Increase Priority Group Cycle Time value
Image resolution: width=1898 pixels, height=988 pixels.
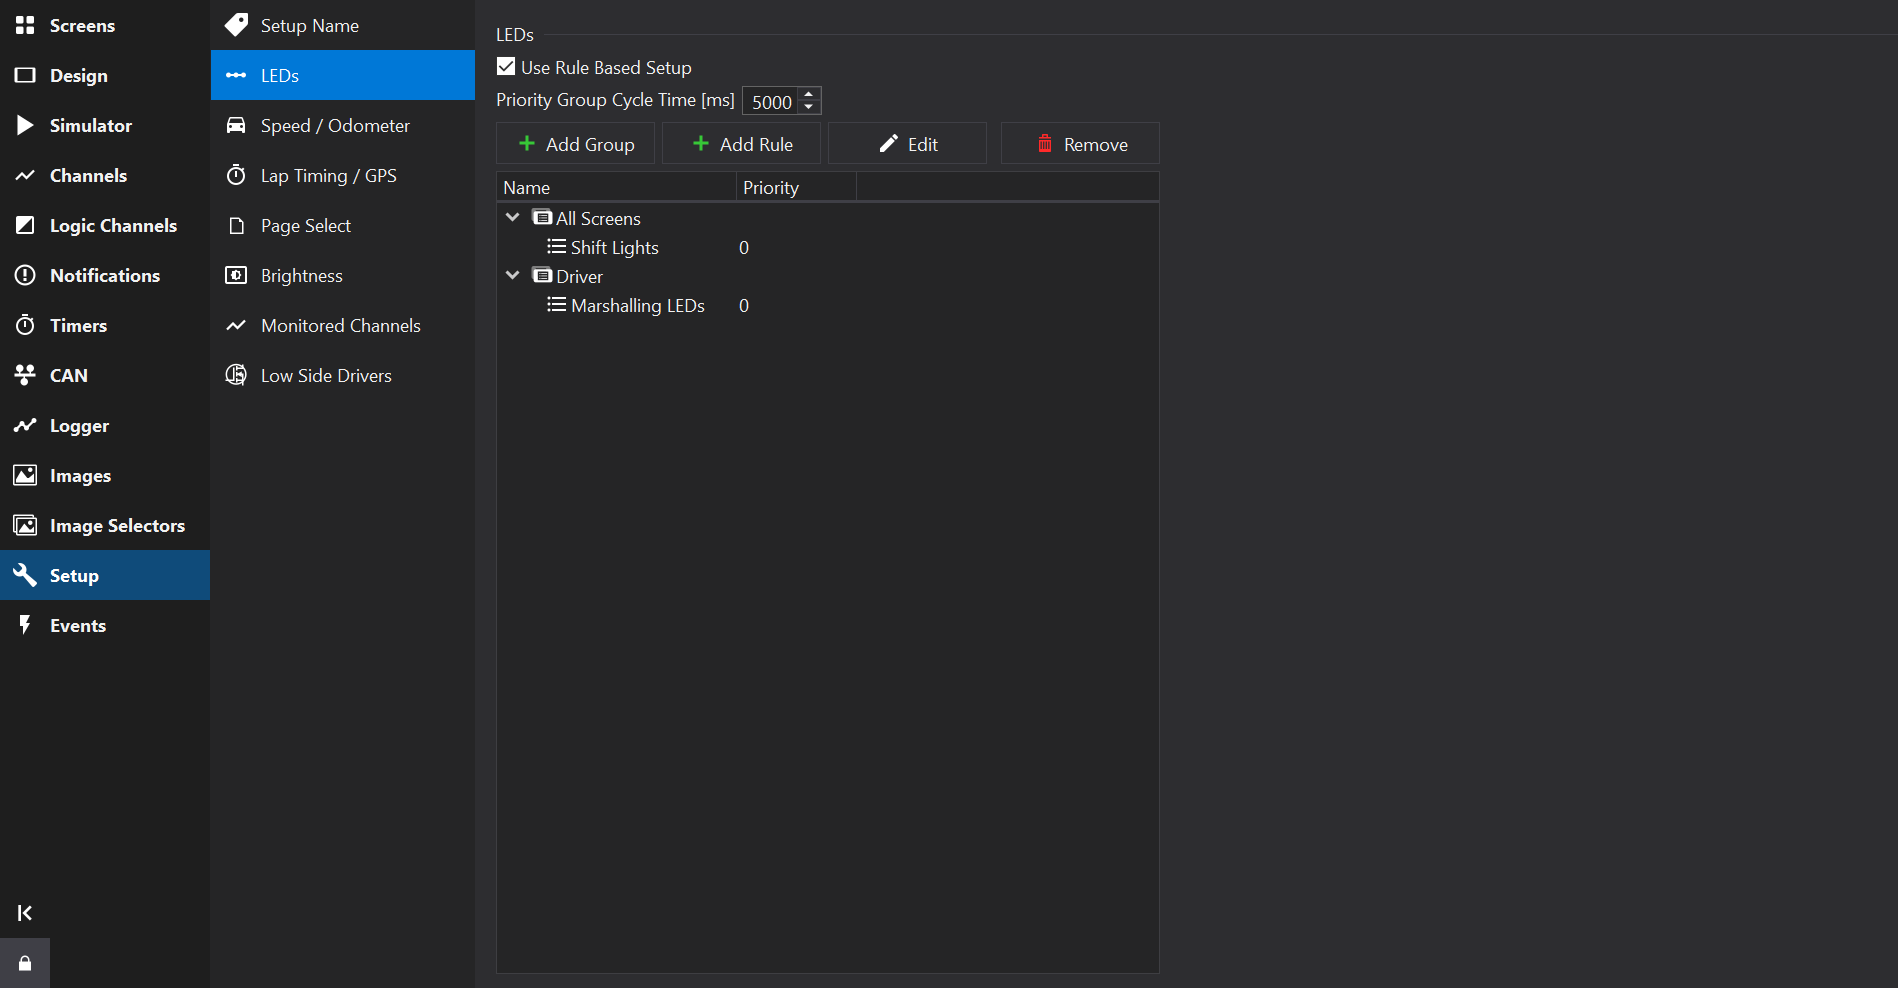coord(809,94)
